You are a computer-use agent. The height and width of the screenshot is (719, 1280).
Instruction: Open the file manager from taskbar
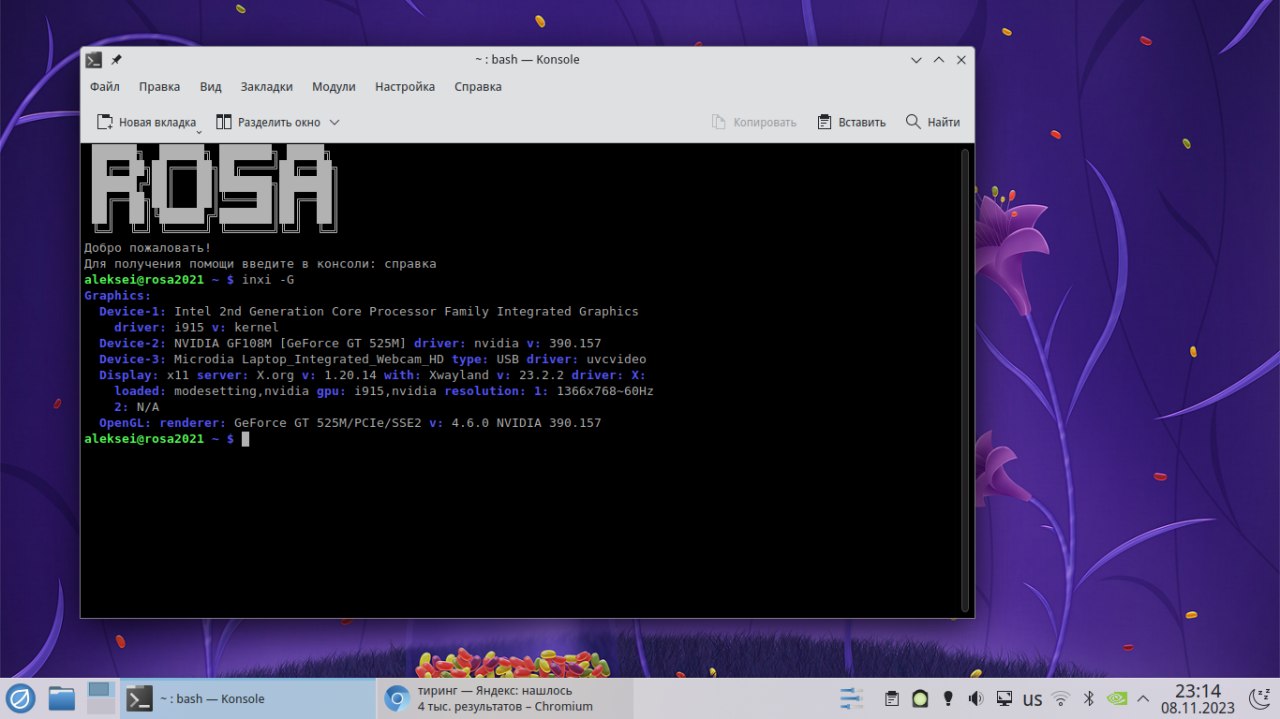point(62,698)
